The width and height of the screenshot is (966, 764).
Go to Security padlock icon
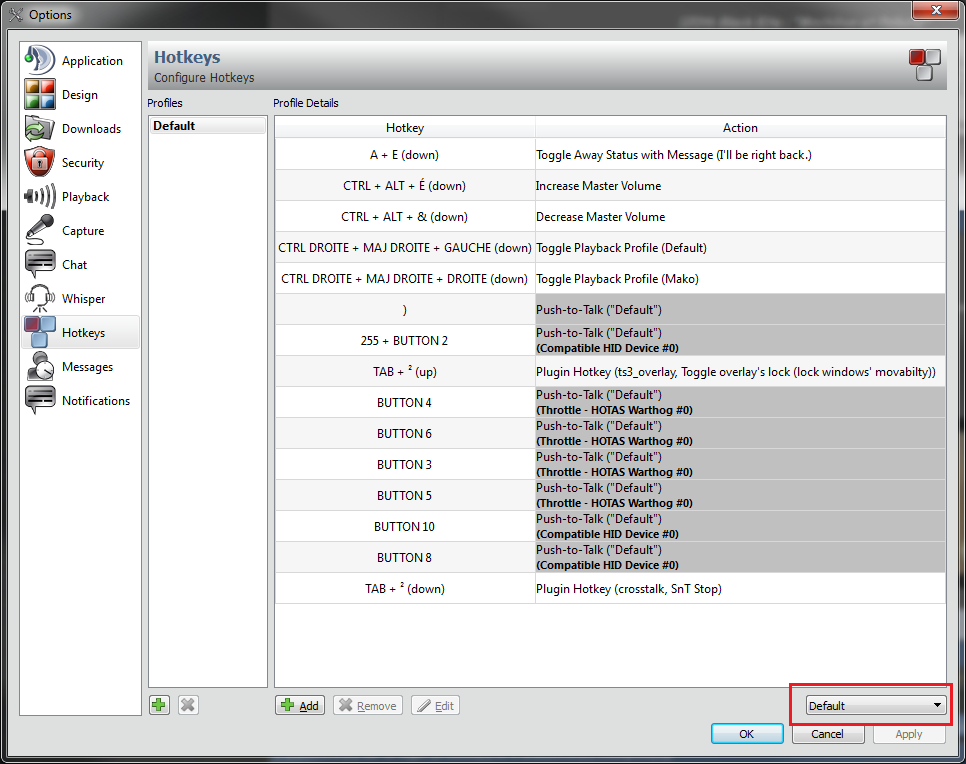point(39,163)
